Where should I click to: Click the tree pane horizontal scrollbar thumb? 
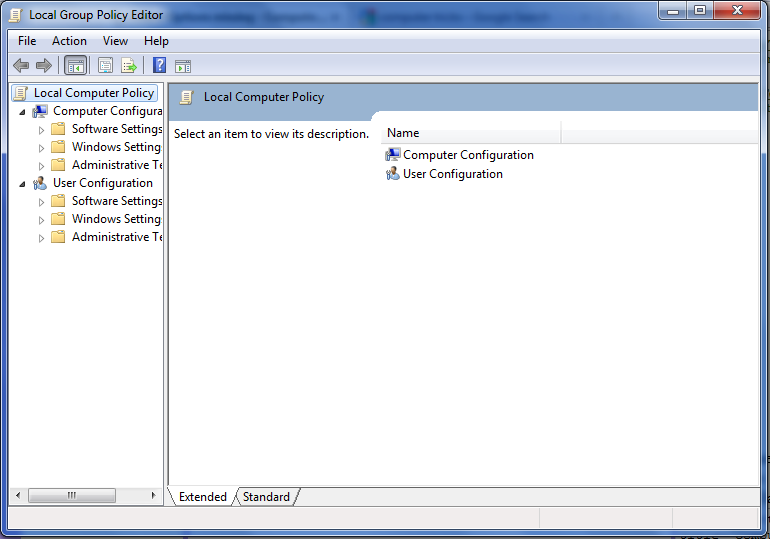(x=72, y=495)
